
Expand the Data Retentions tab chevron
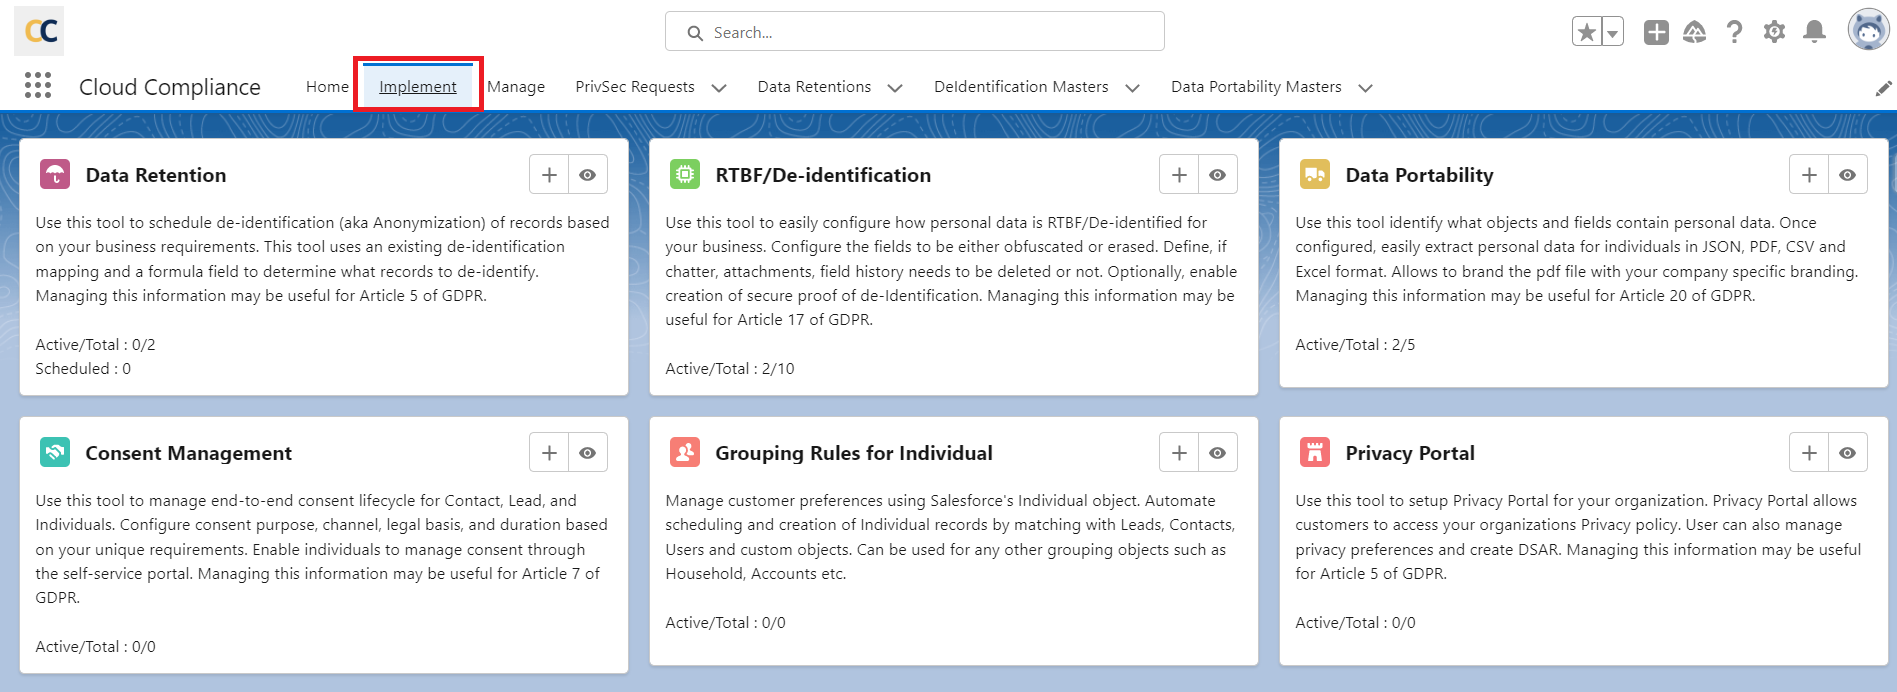coord(895,88)
